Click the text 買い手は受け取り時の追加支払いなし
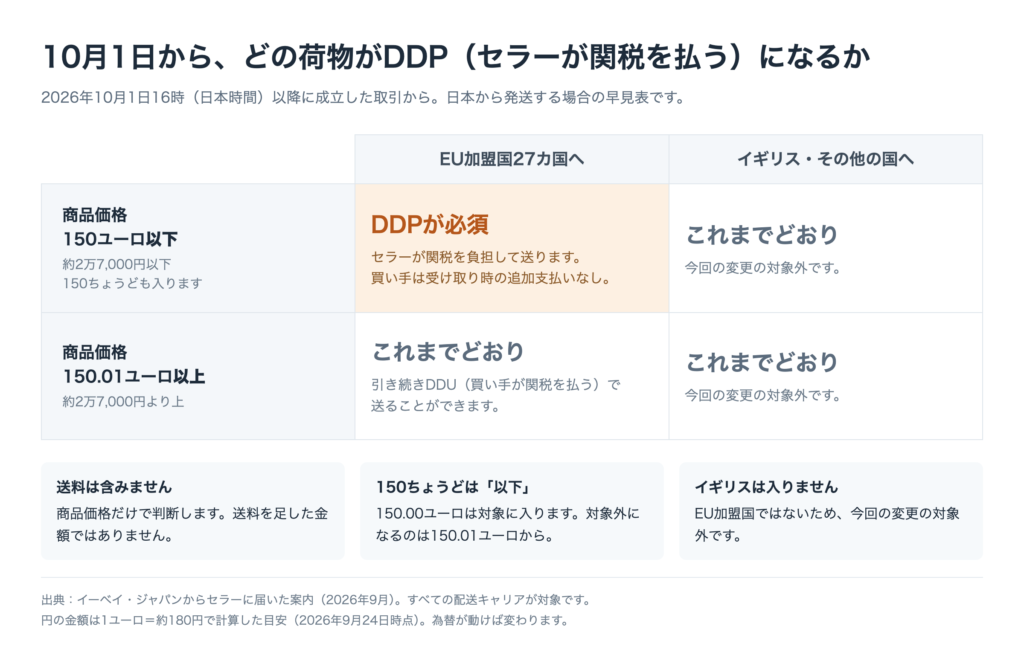Viewport: 1024px width, 655px height. [x=491, y=278]
